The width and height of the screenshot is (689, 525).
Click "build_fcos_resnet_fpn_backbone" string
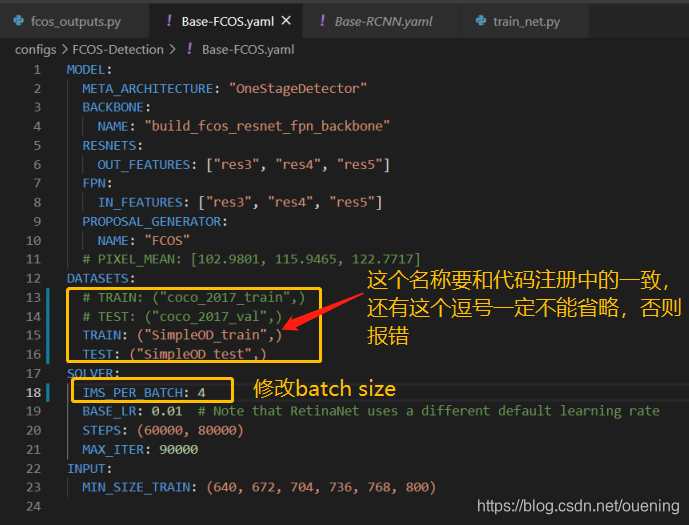click(x=267, y=127)
